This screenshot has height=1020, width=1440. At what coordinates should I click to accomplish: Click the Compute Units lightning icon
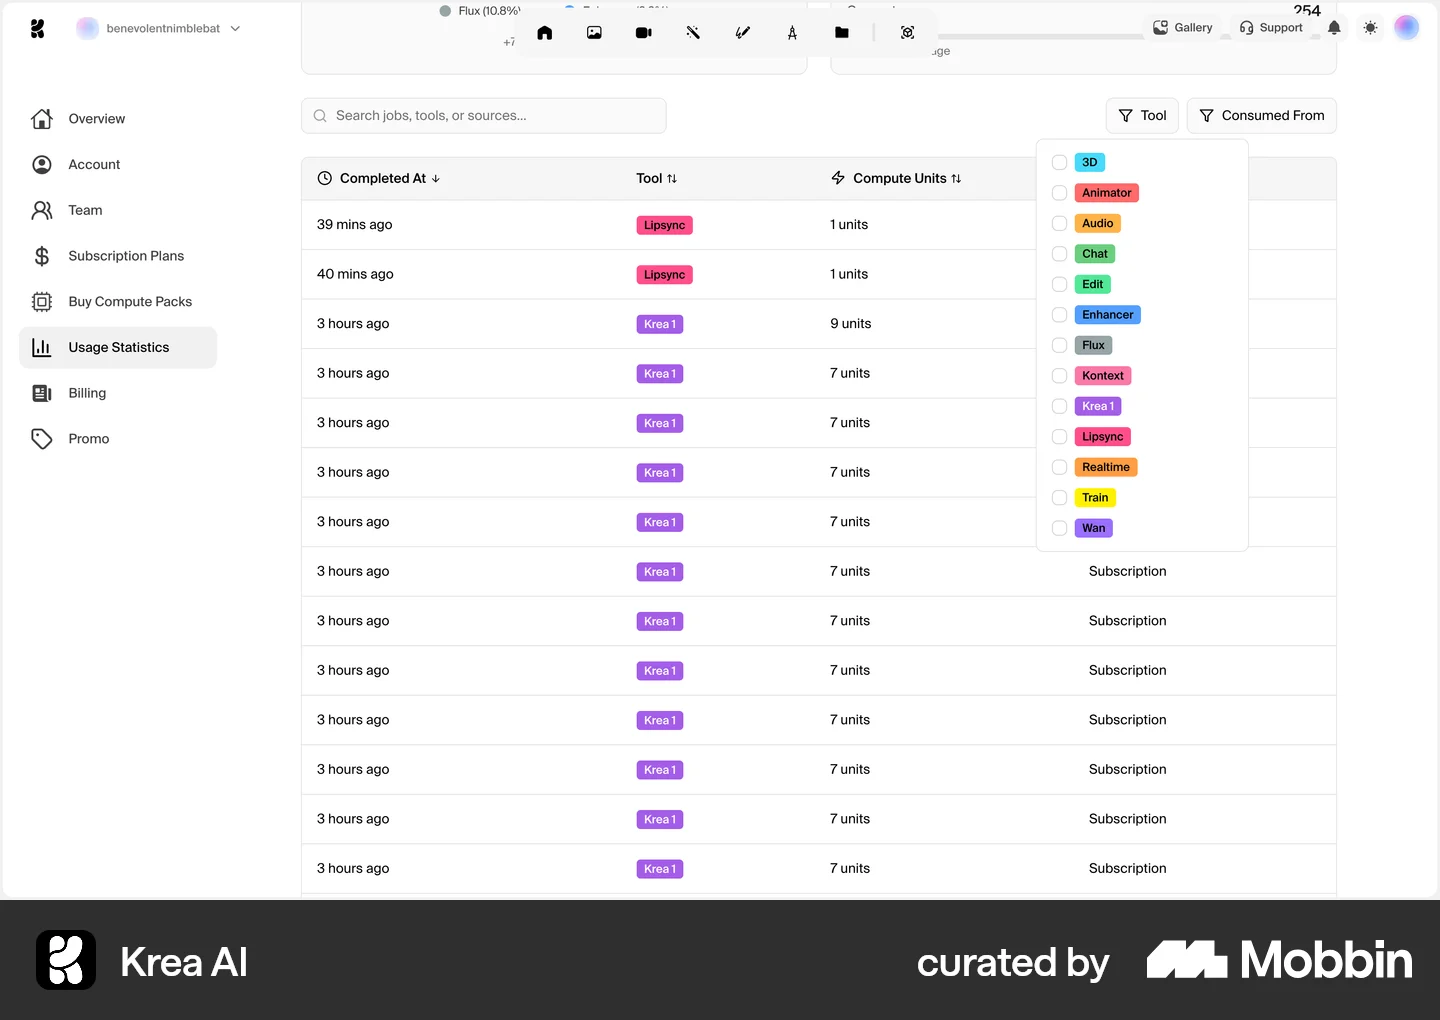click(x=838, y=179)
